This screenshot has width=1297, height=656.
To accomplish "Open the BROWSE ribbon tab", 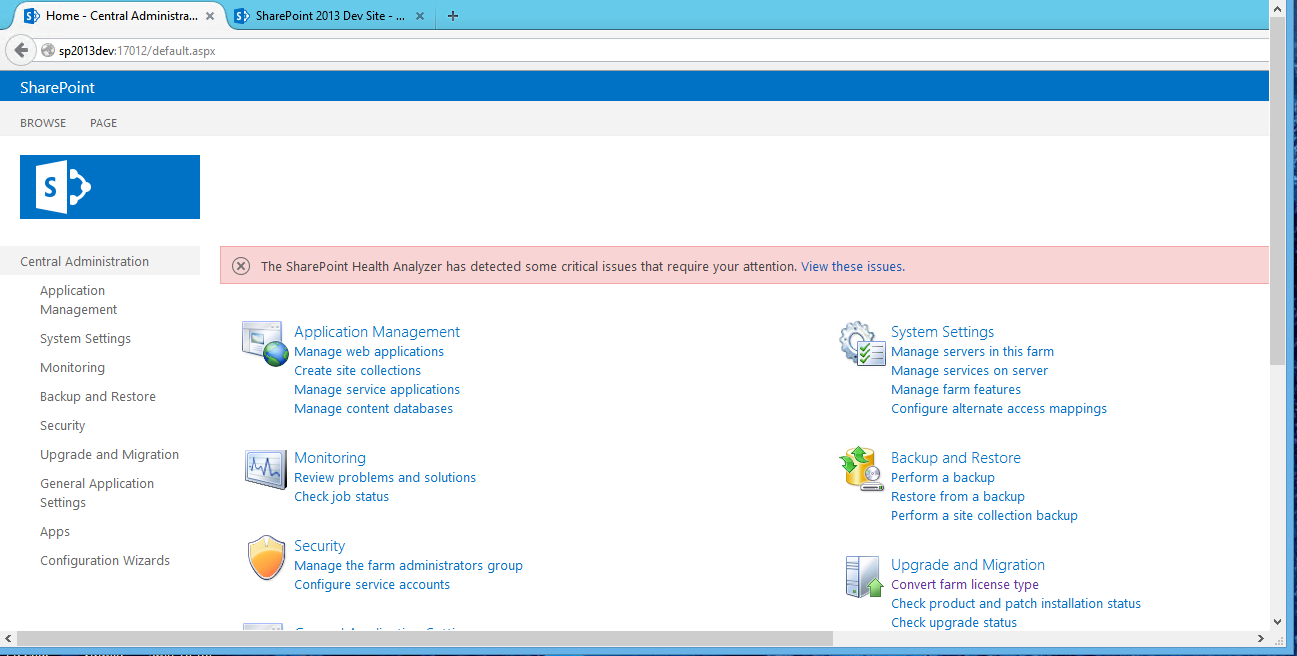I will pyautogui.click(x=43, y=123).
